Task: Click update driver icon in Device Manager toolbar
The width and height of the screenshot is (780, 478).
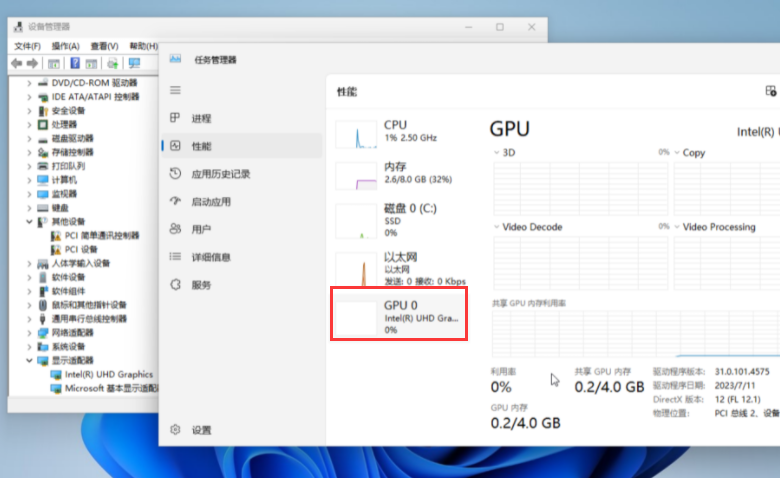Action: point(113,63)
